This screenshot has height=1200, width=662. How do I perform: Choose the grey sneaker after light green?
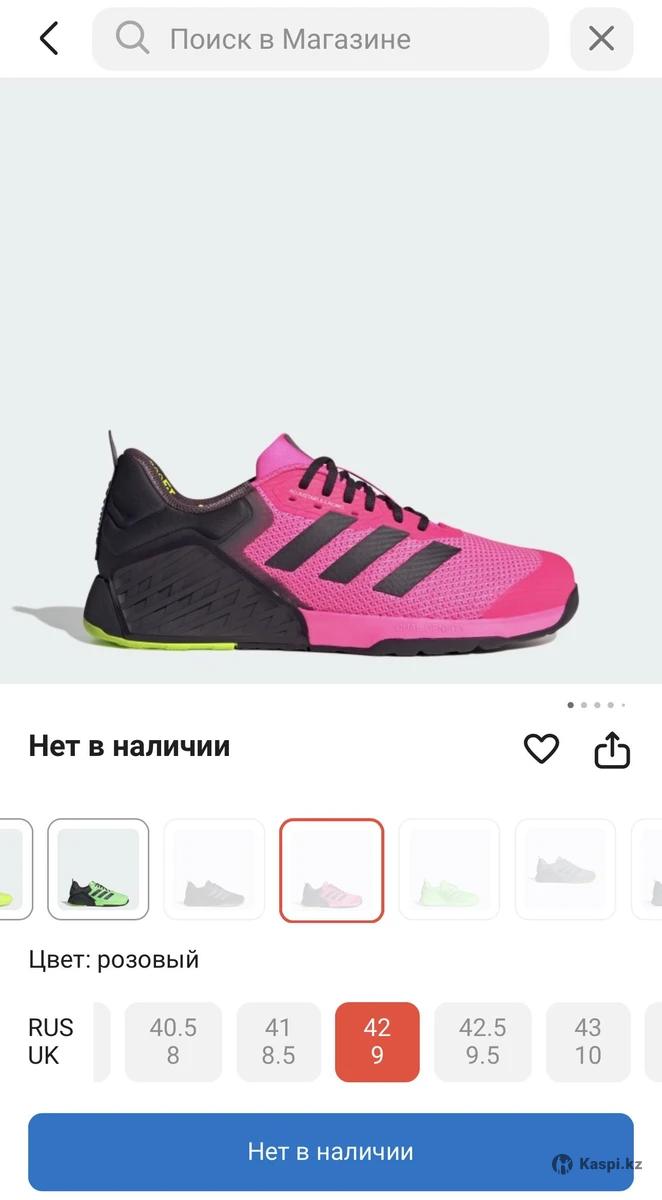pyautogui.click(x=565, y=869)
